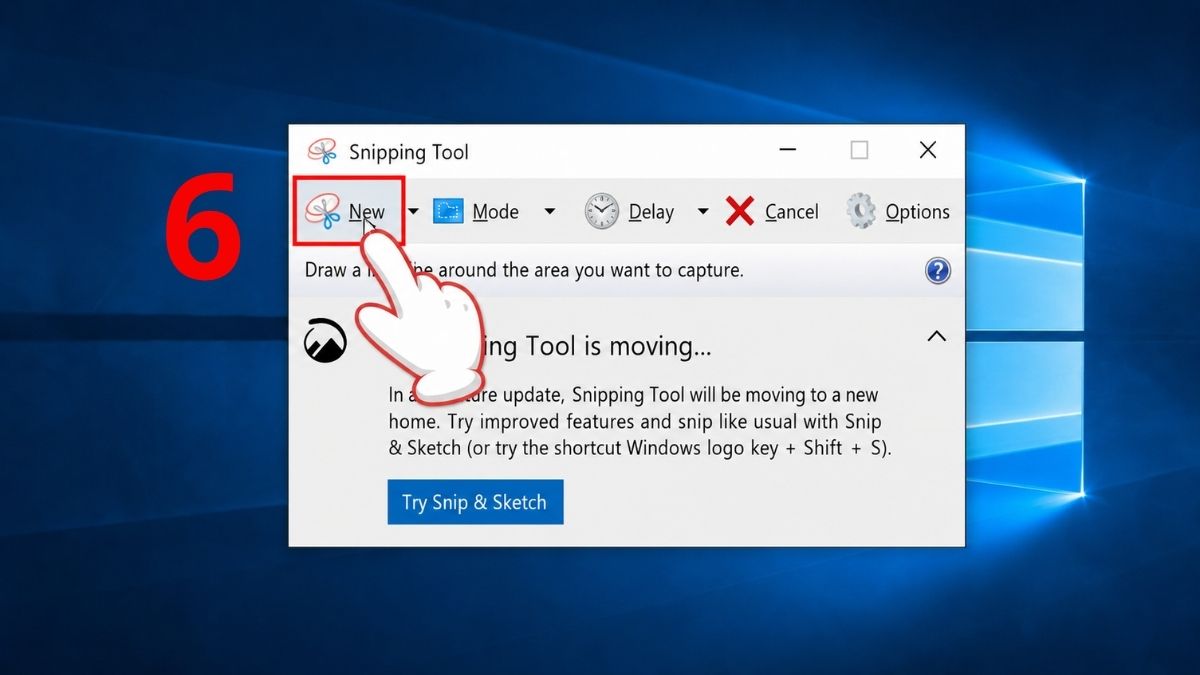The image size is (1200, 675).
Task: Click the Options toolbar label
Action: point(918,212)
